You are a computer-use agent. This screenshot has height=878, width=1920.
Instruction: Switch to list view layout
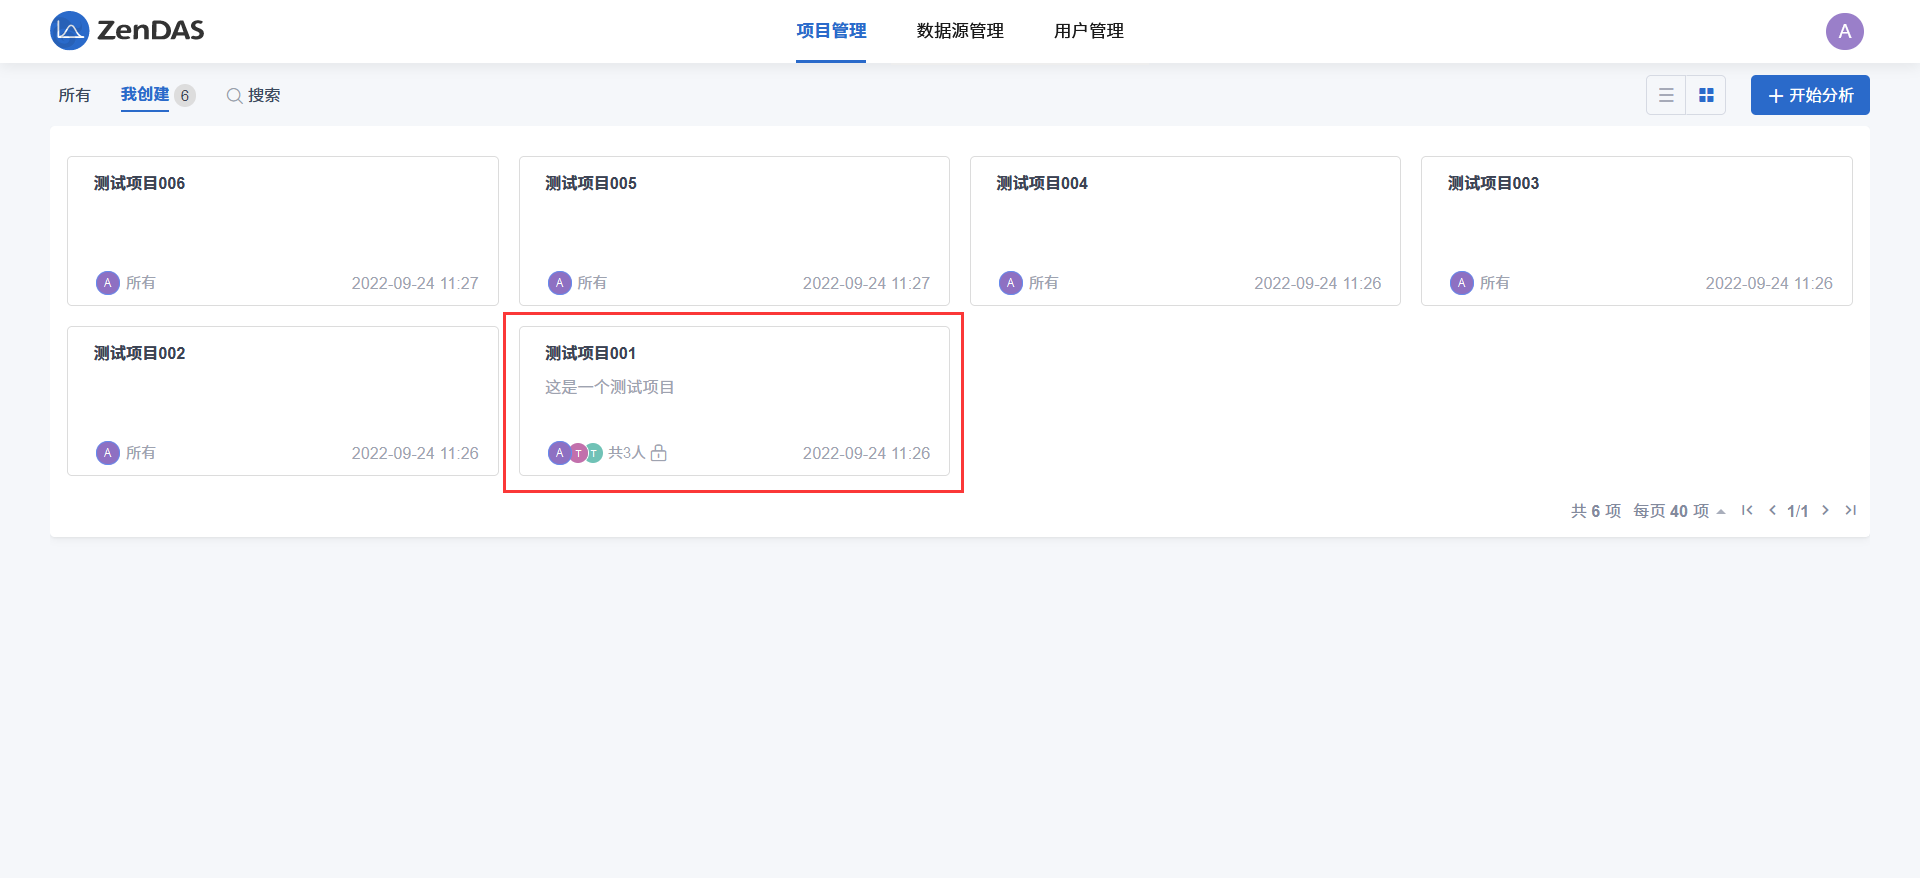point(1666,95)
